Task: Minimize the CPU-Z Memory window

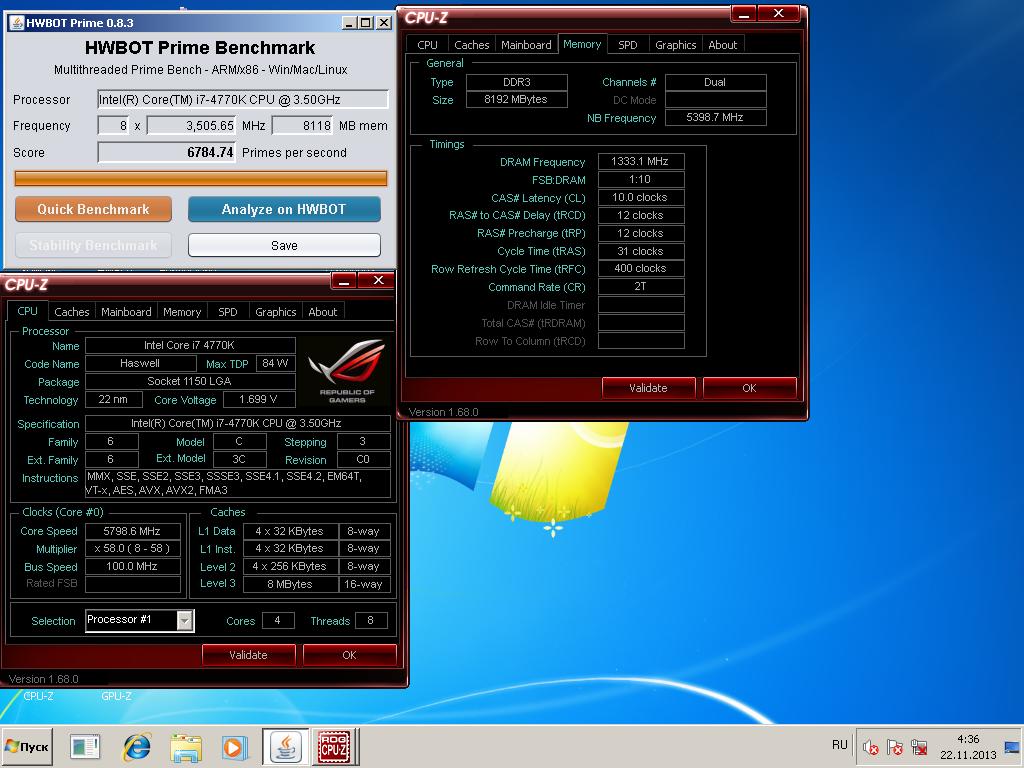Action: (744, 14)
